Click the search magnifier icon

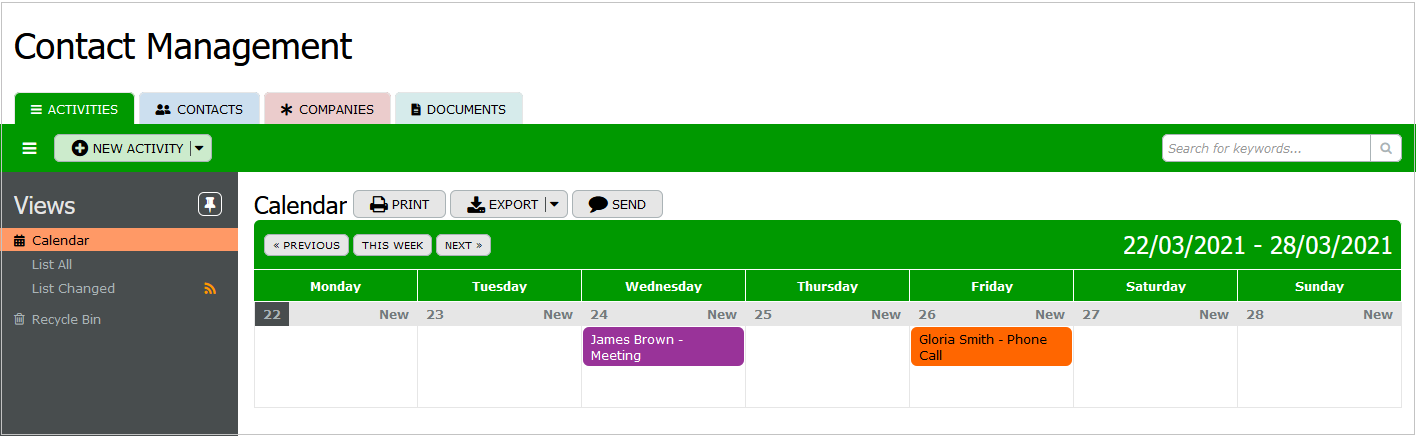pos(1386,148)
